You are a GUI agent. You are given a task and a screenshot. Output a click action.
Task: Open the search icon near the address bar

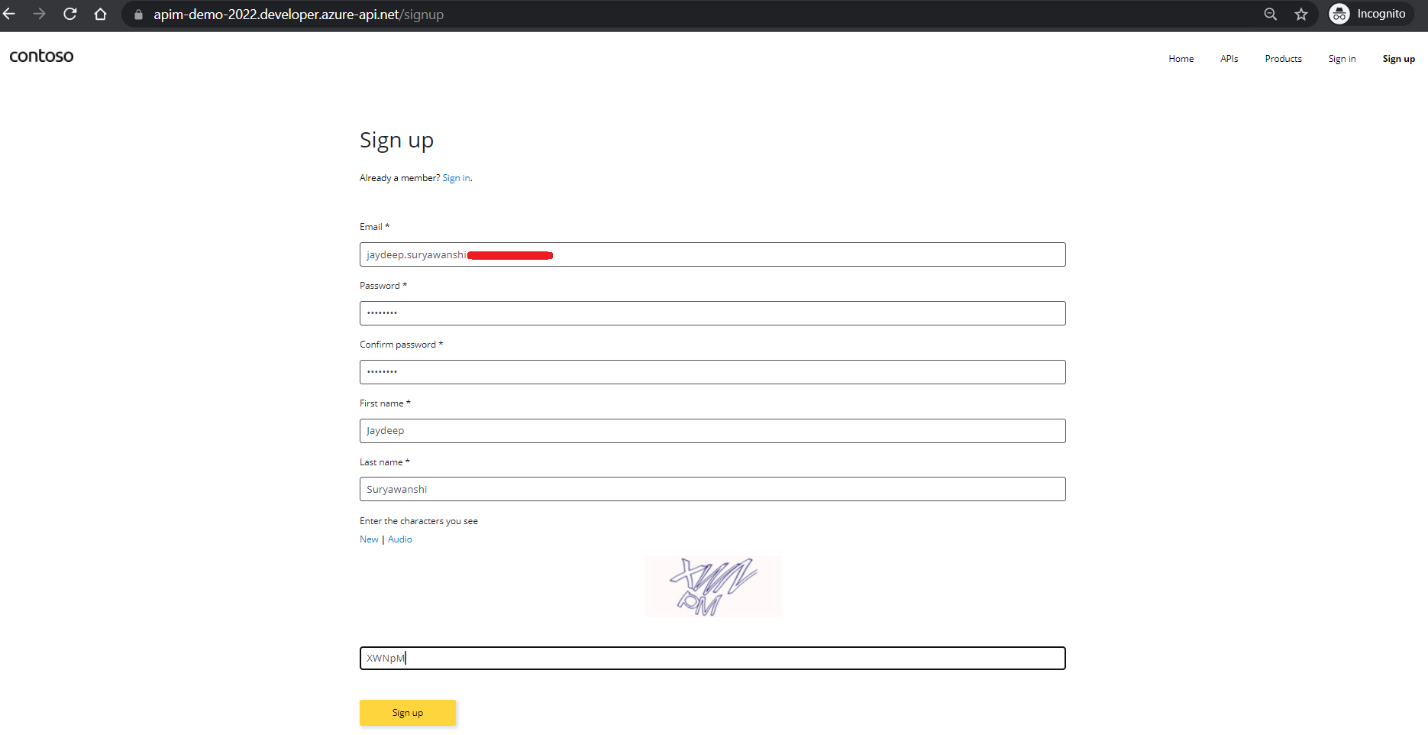pyautogui.click(x=1270, y=14)
